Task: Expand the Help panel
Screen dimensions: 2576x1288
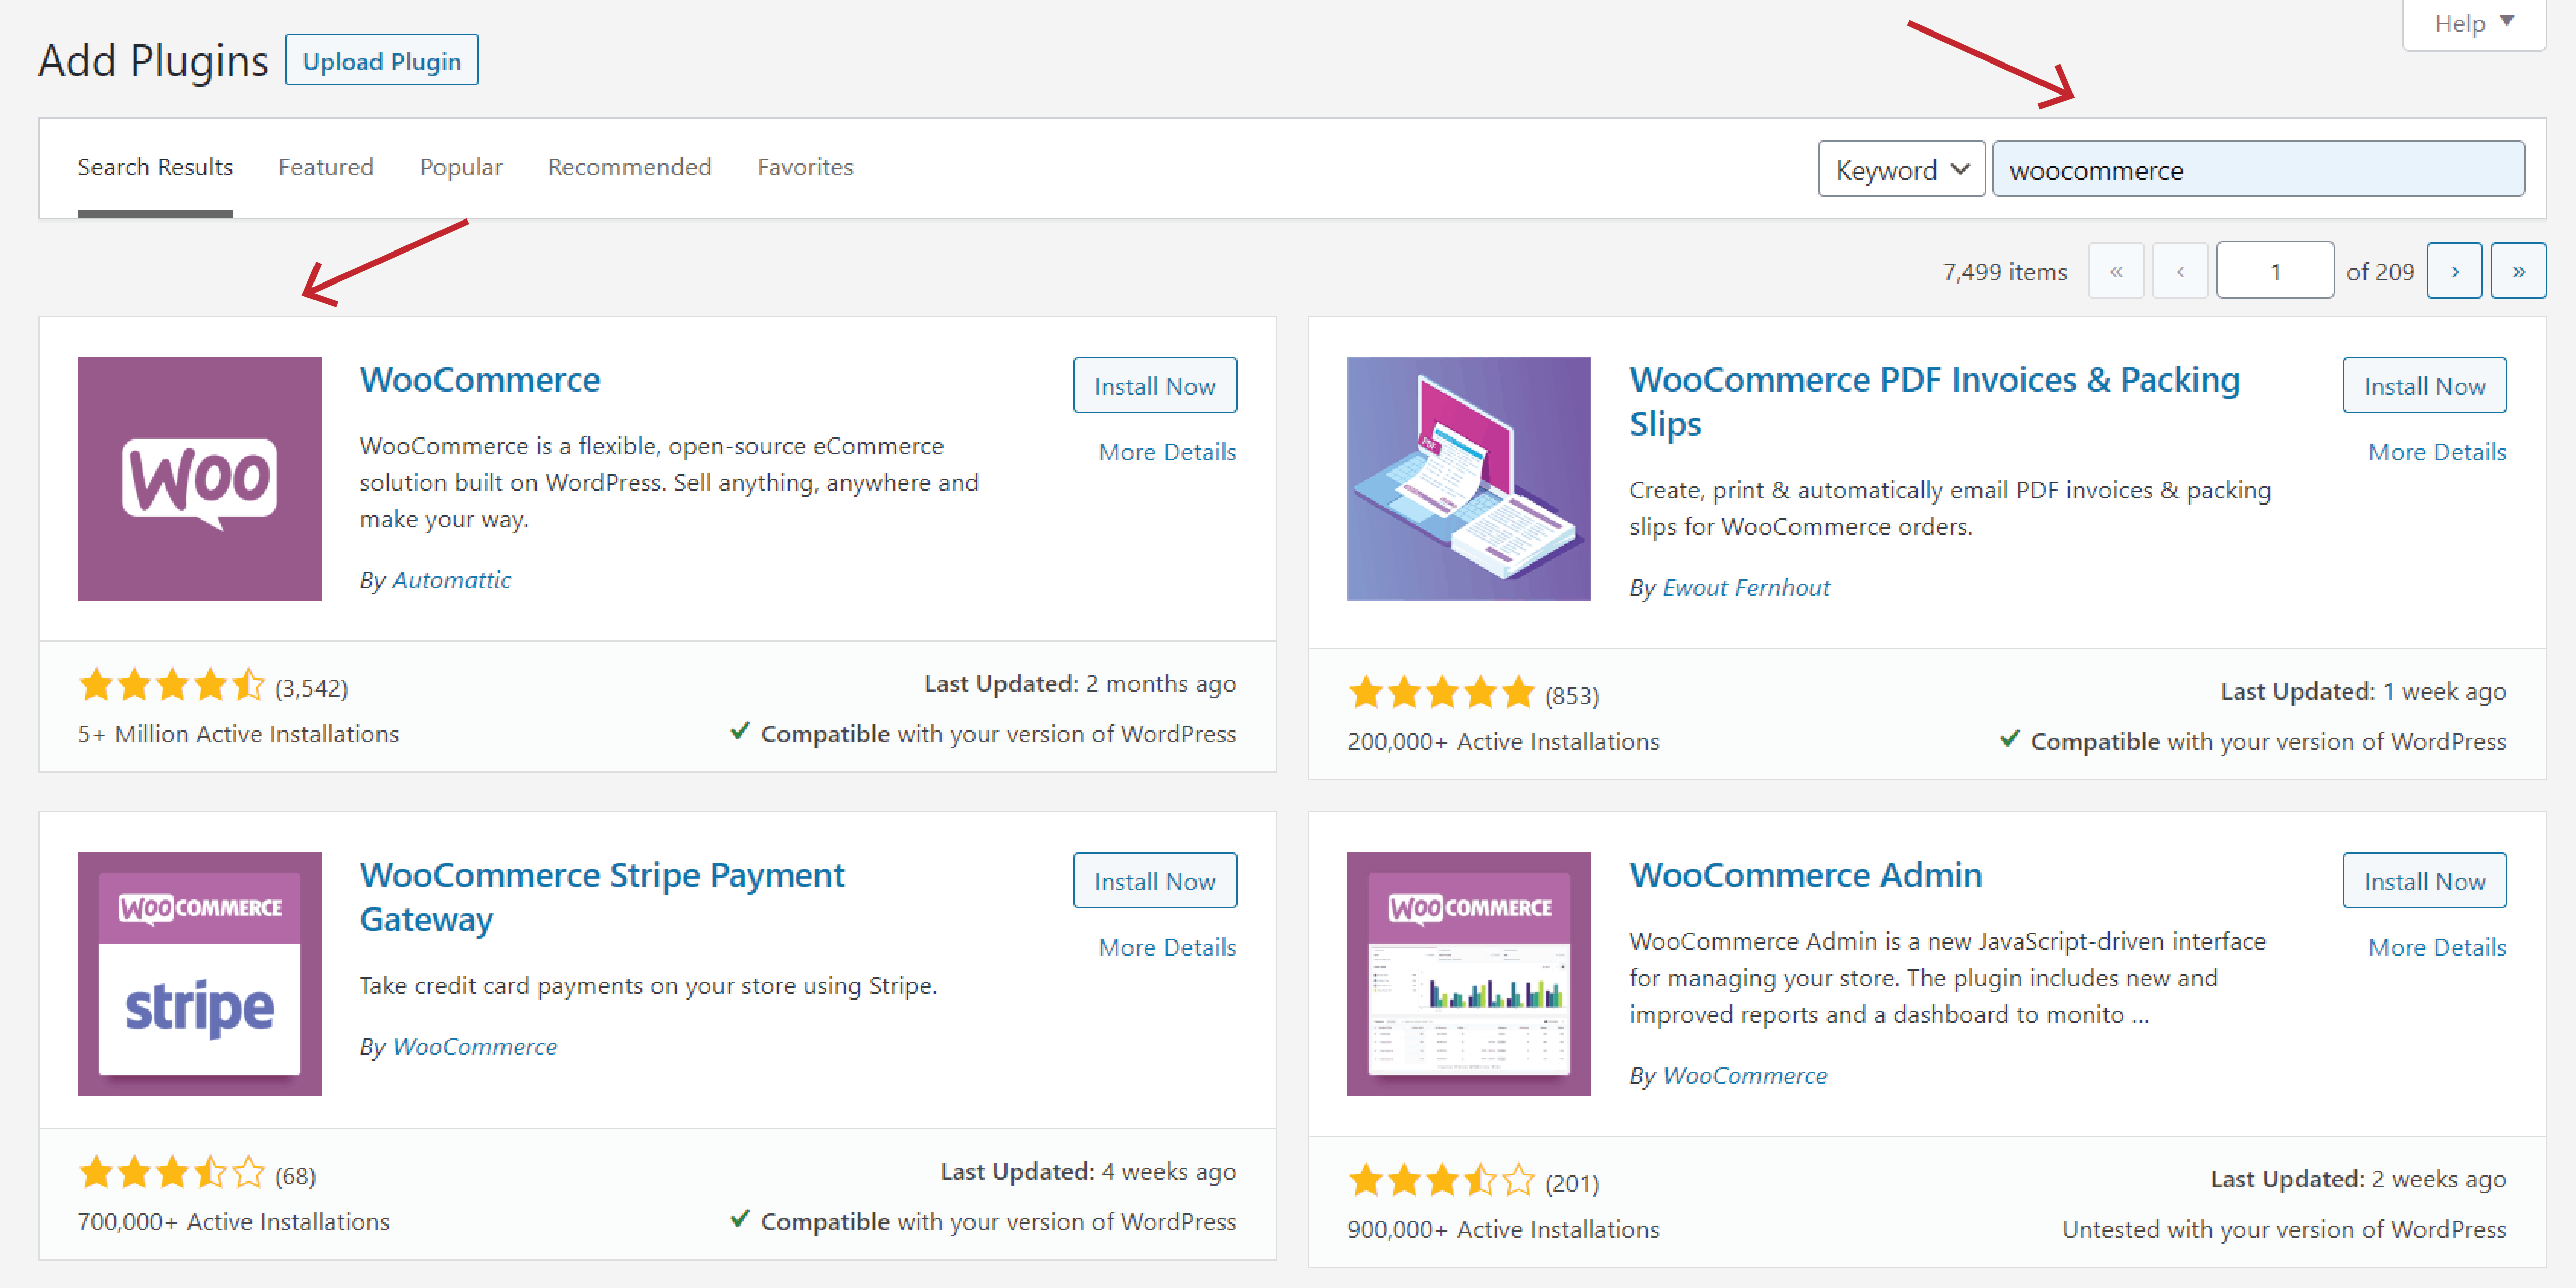Action: (2472, 23)
